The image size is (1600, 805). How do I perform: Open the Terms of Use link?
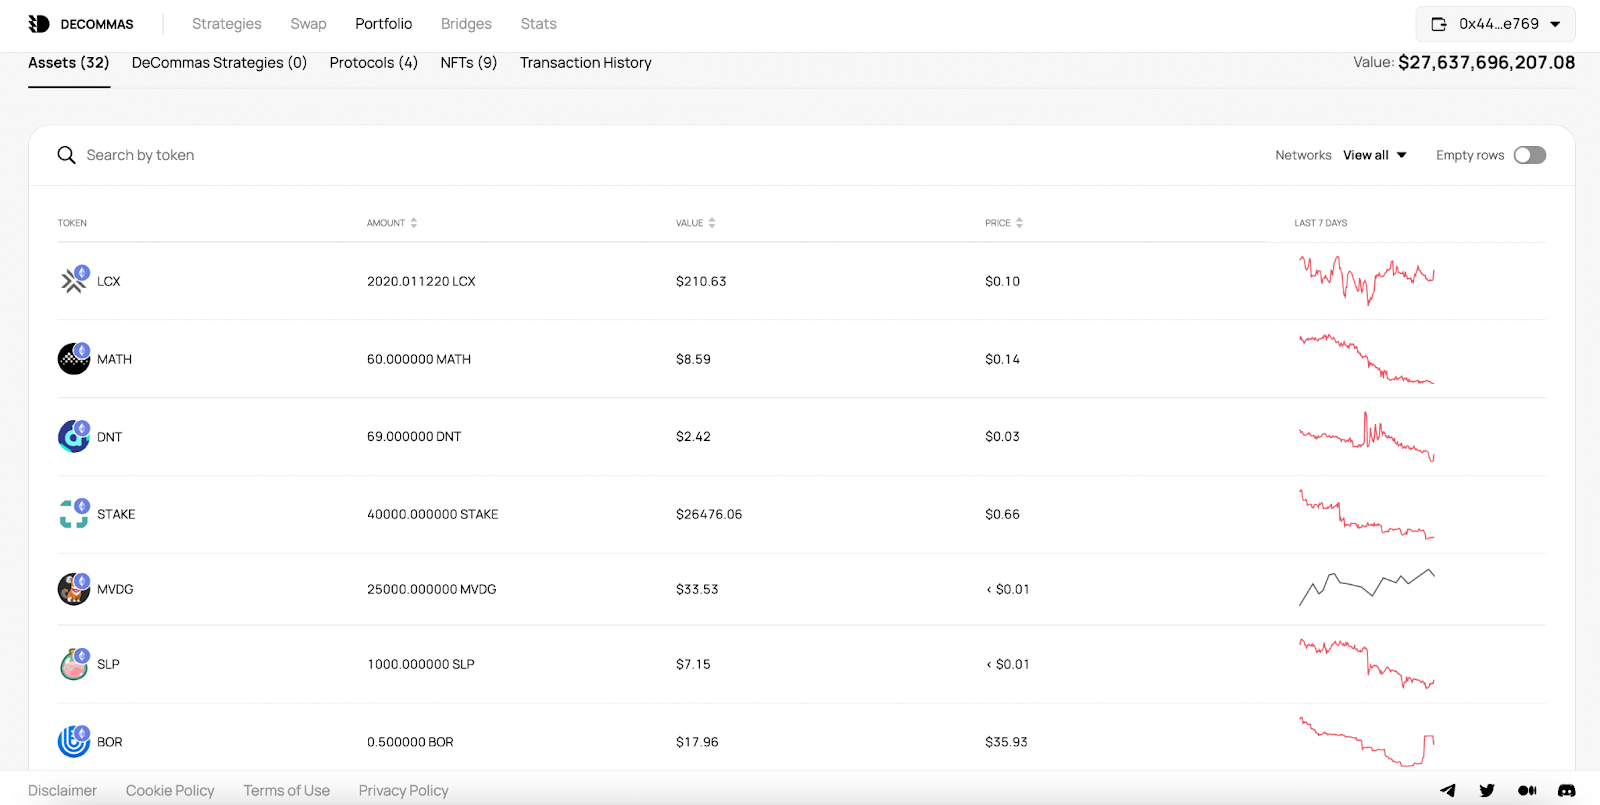286,790
